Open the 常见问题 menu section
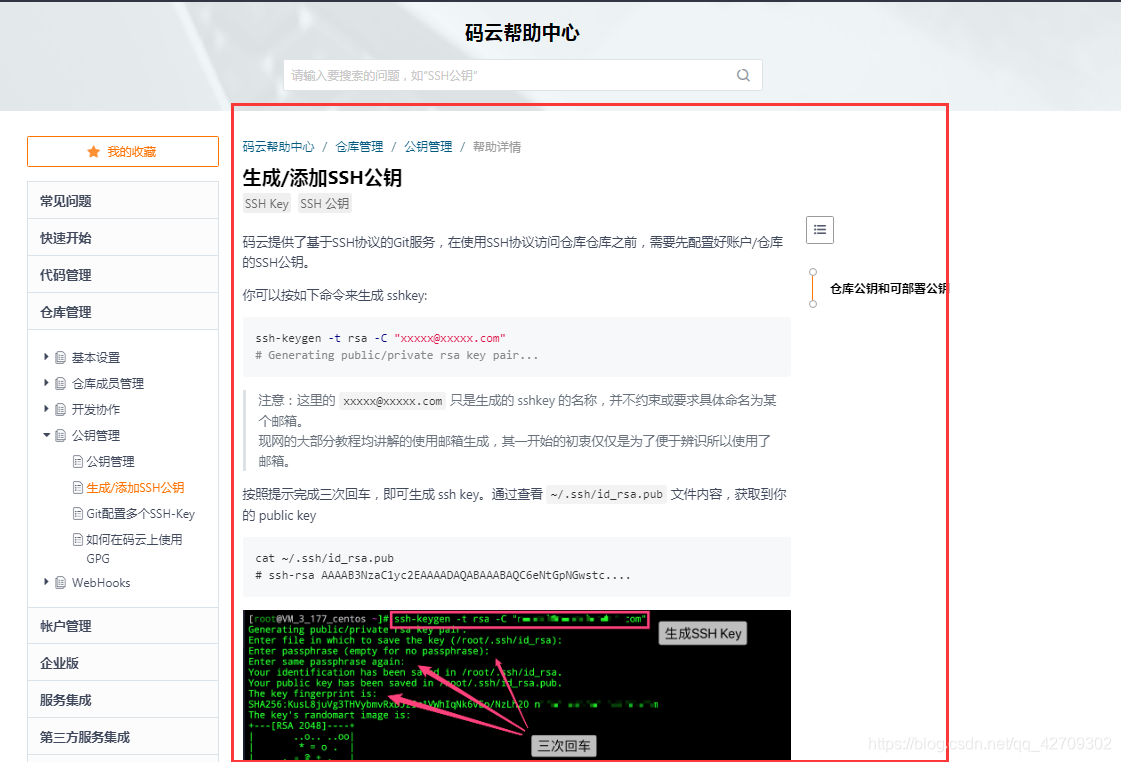This screenshot has height=762, width=1121. (x=123, y=201)
